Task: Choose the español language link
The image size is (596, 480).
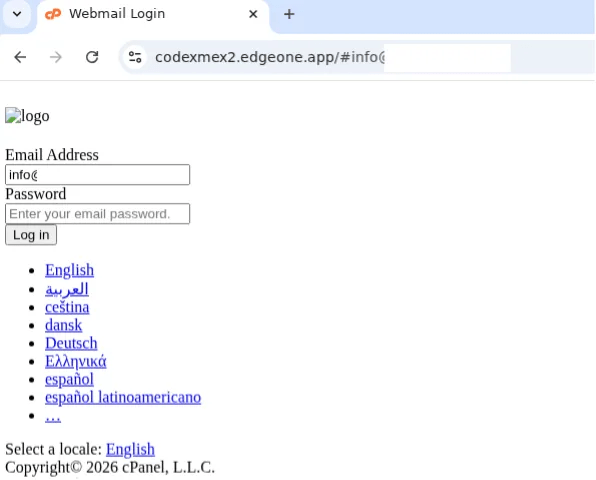Action: tap(69, 379)
